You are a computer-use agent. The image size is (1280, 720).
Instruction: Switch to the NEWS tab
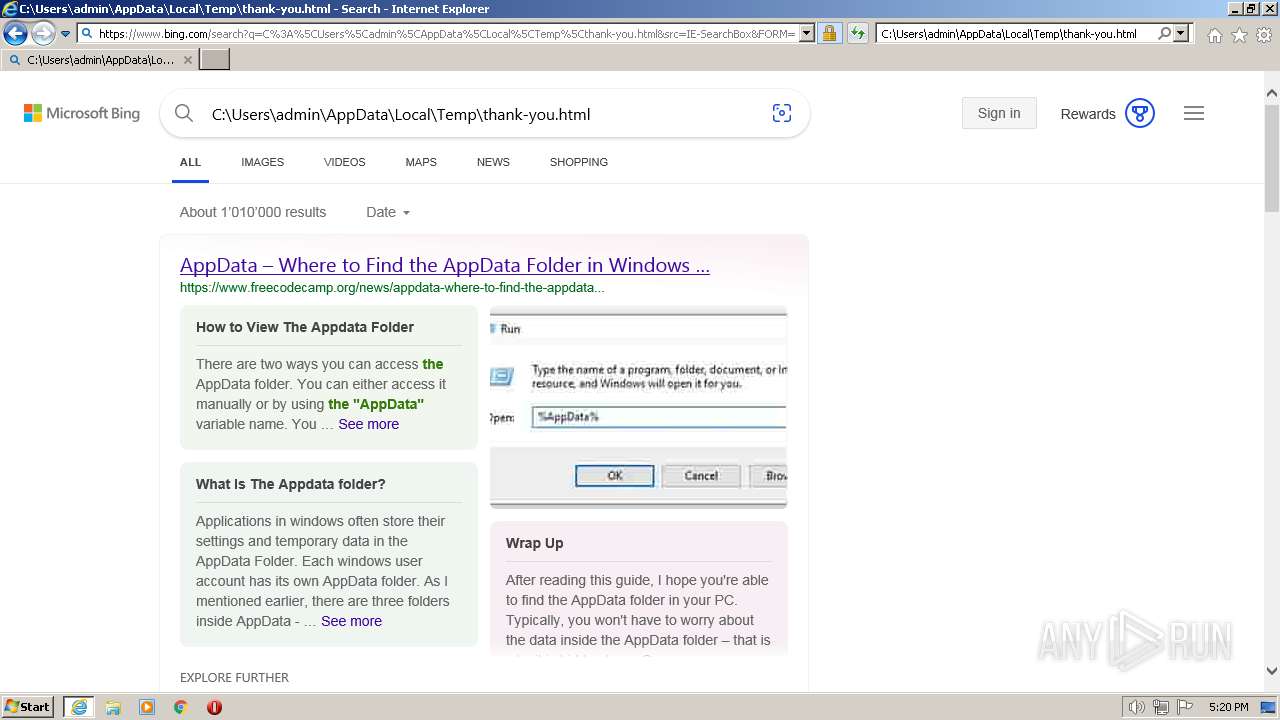[x=493, y=162]
